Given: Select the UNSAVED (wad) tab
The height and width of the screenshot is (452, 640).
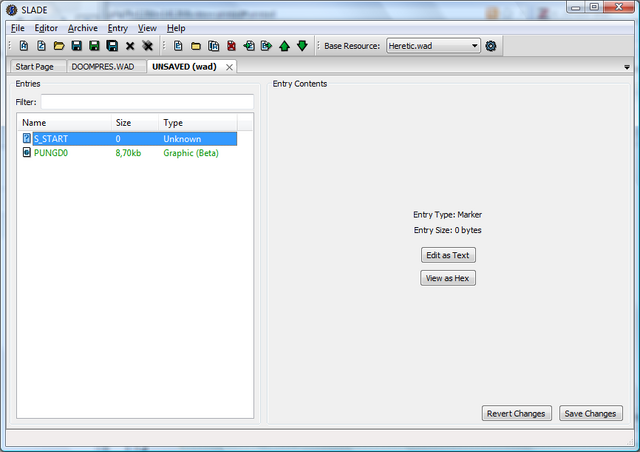Looking at the screenshot, I should pos(184,67).
